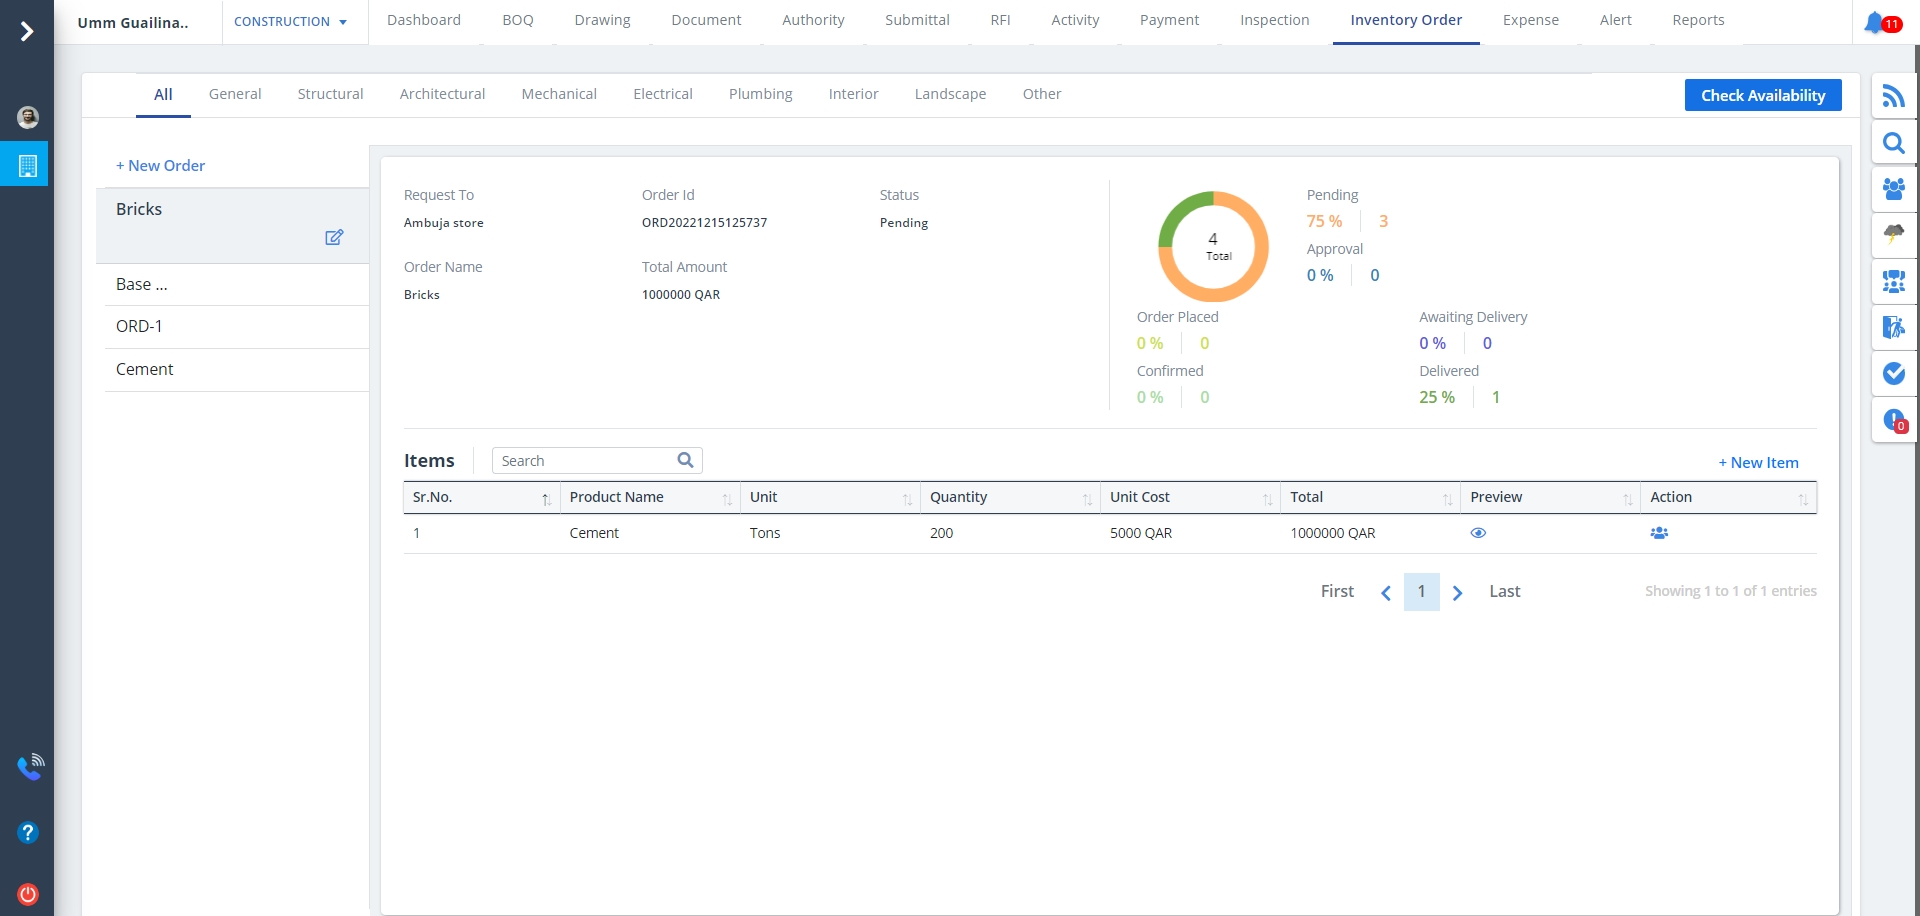The width and height of the screenshot is (1920, 916).
Task: Open the Payment menu item
Action: [1169, 20]
